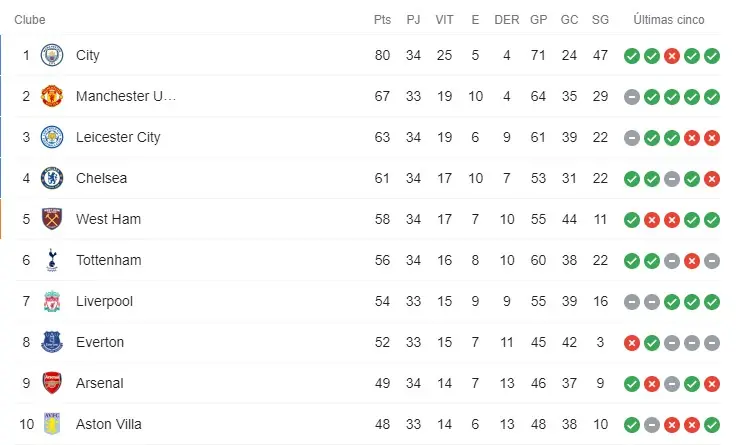The height and width of the screenshot is (445, 746).
Task: Click the Manchester City club crest
Action: [51, 56]
